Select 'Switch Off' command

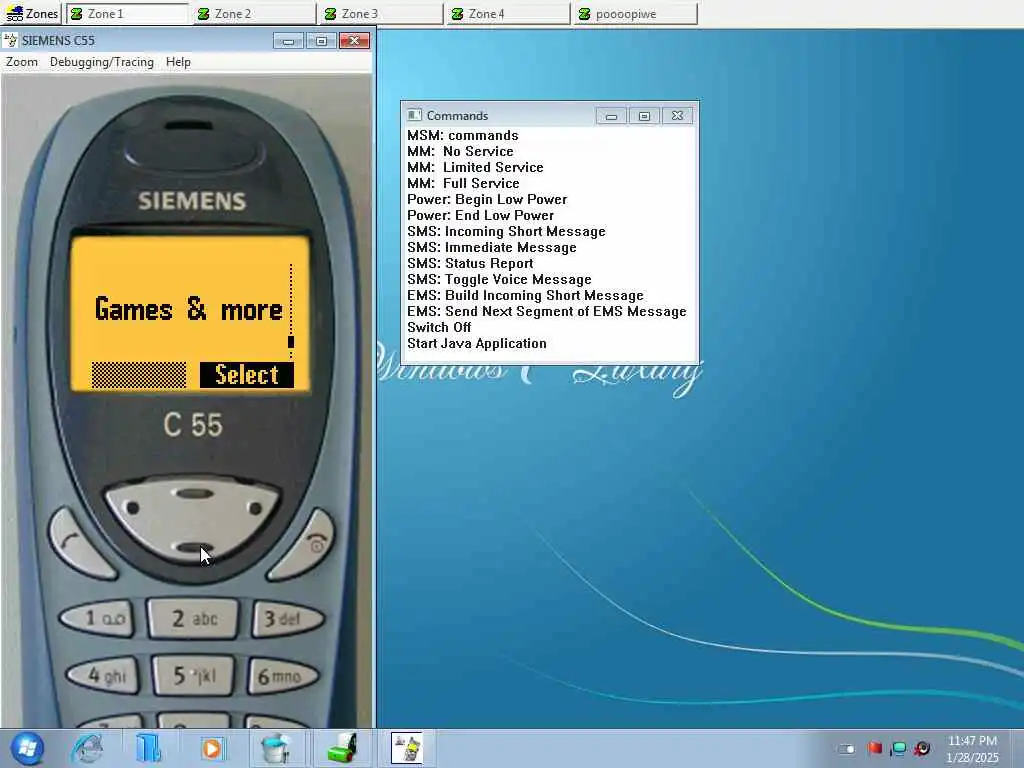click(439, 327)
